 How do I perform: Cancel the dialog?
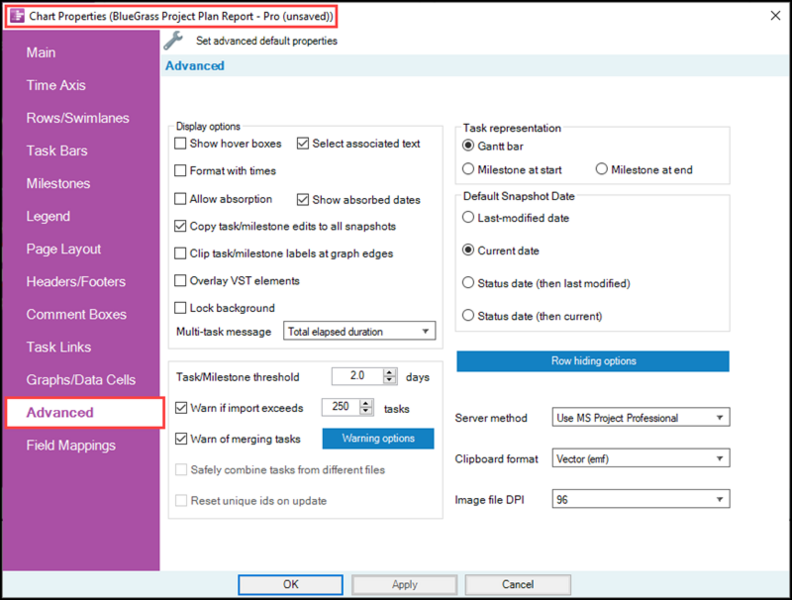tap(518, 584)
